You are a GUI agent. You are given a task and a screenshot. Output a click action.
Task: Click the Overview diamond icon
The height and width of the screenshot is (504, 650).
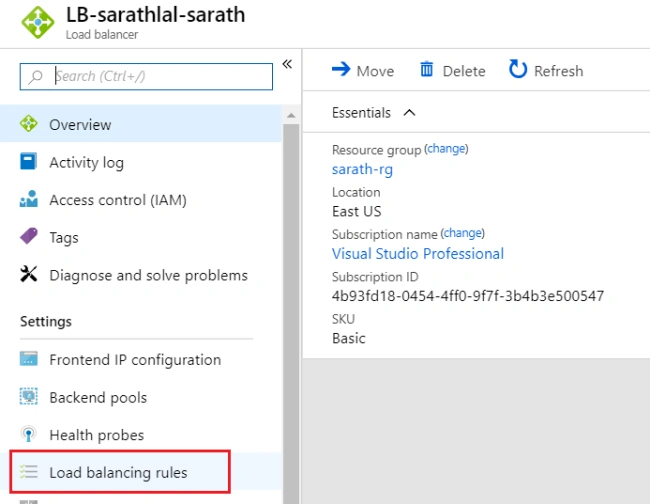[x=29, y=124]
